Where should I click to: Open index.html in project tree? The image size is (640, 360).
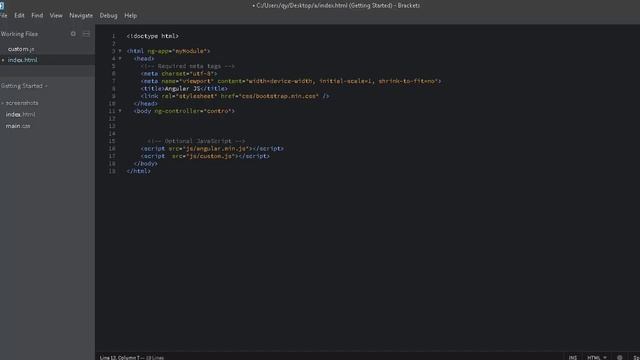20,115
